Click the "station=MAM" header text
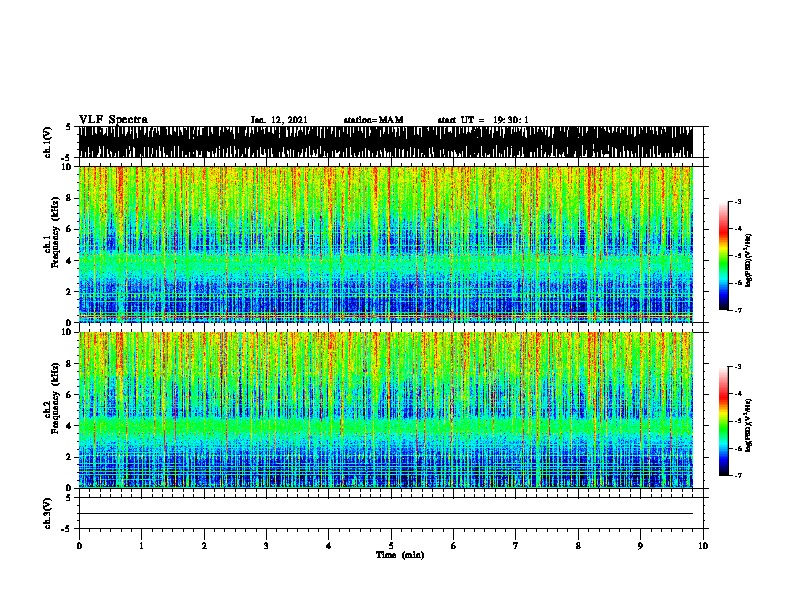 (373, 120)
